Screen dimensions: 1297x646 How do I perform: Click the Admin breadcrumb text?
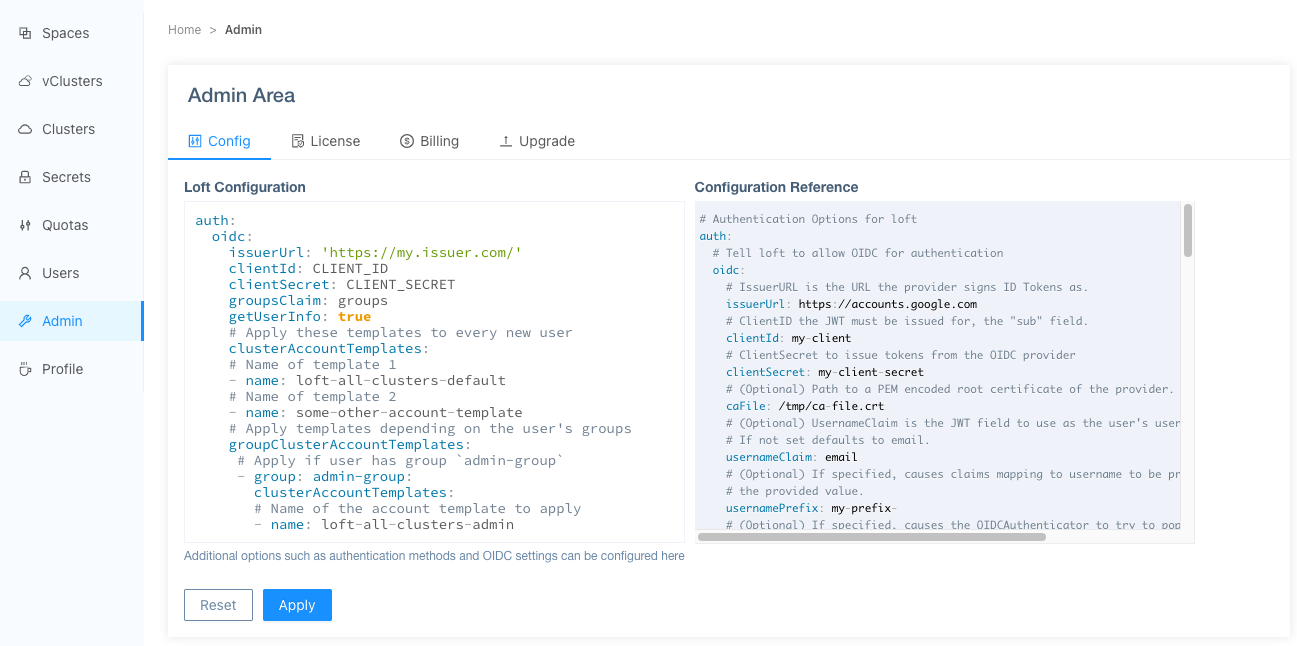[243, 30]
